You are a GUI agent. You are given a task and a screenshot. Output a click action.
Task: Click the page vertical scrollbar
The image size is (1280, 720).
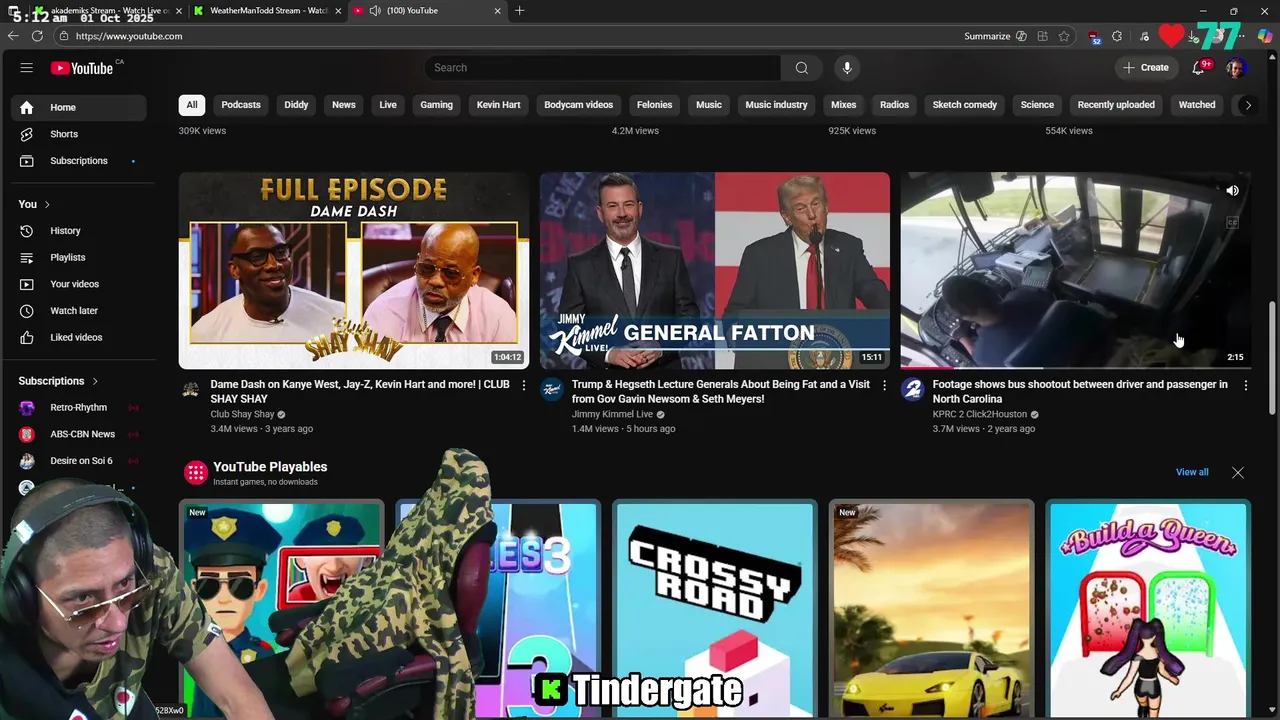[x=1273, y=358]
